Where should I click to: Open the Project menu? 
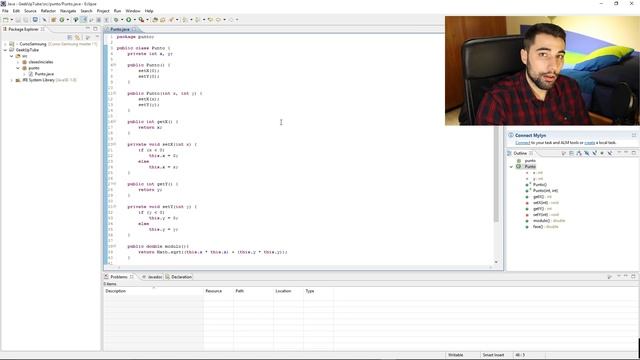tap(103, 11)
